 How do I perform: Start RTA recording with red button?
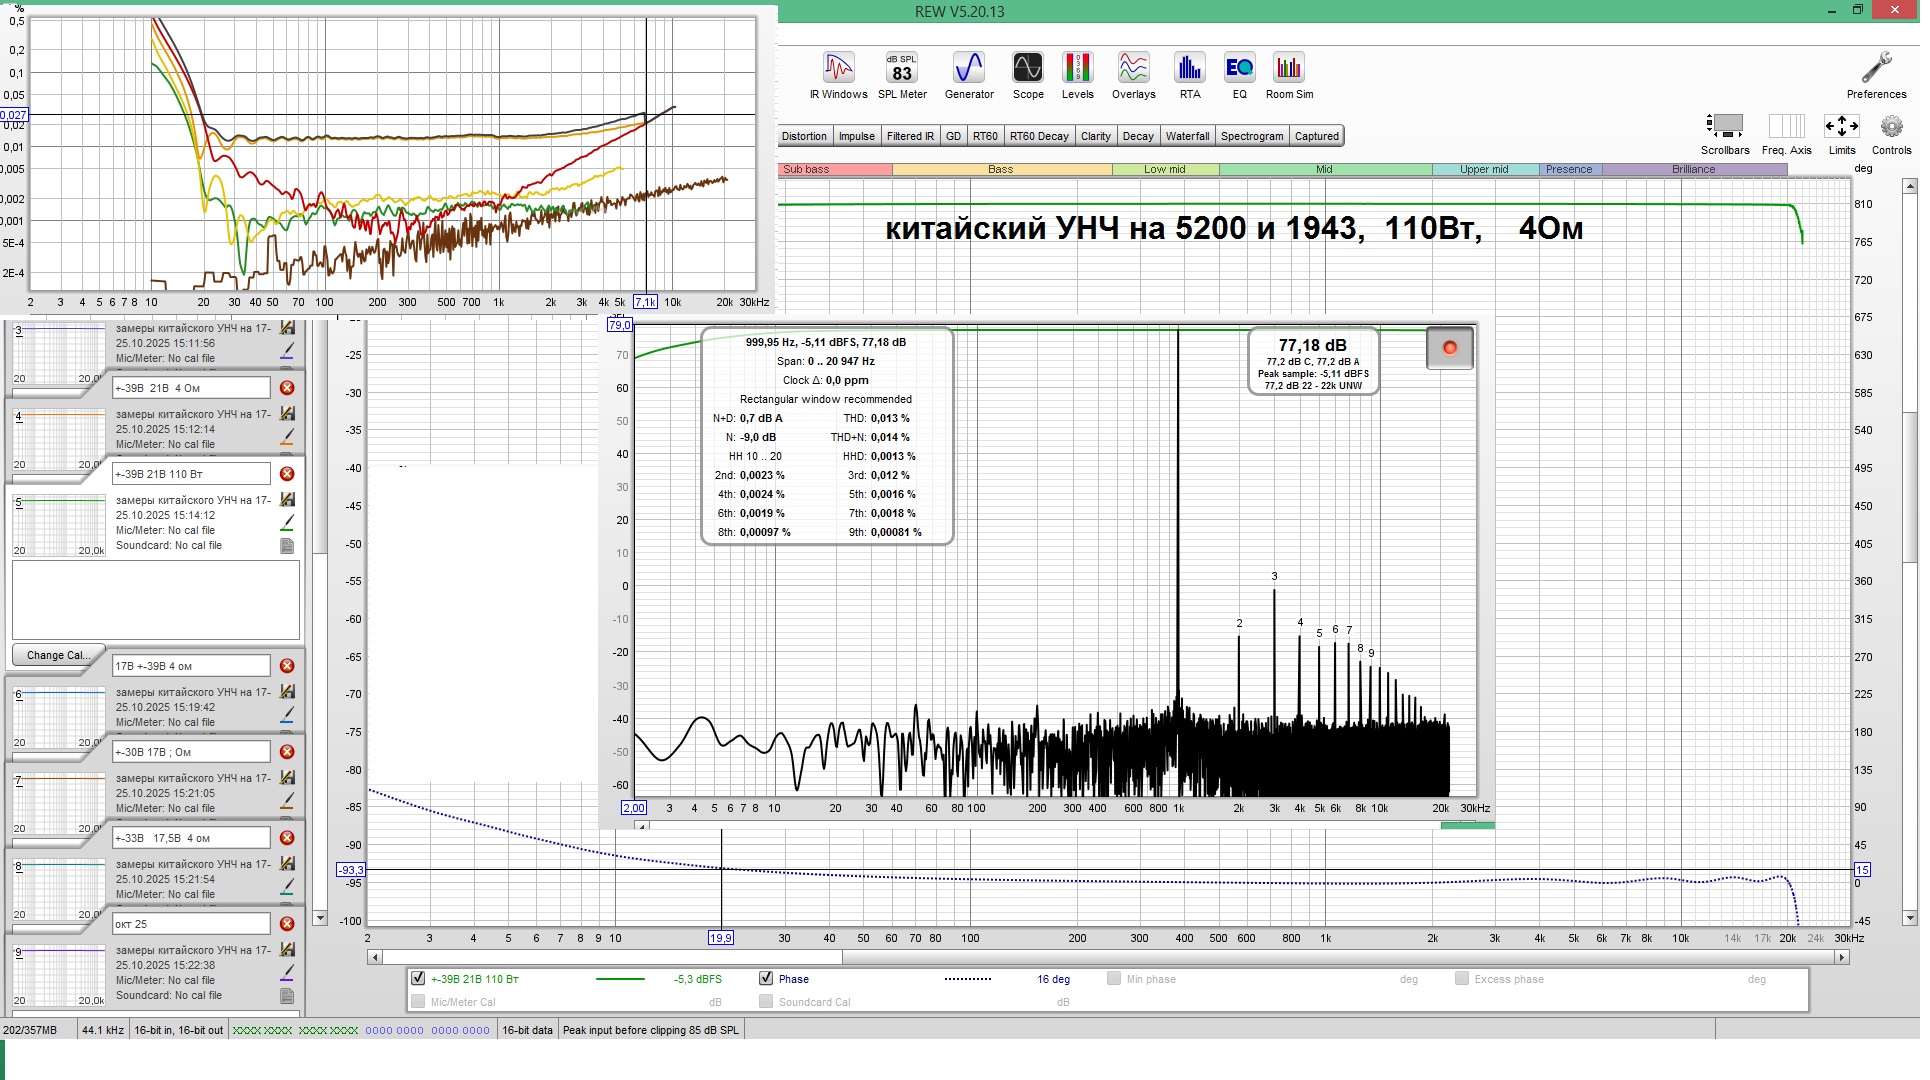pyautogui.click(x=1449, y=348)
